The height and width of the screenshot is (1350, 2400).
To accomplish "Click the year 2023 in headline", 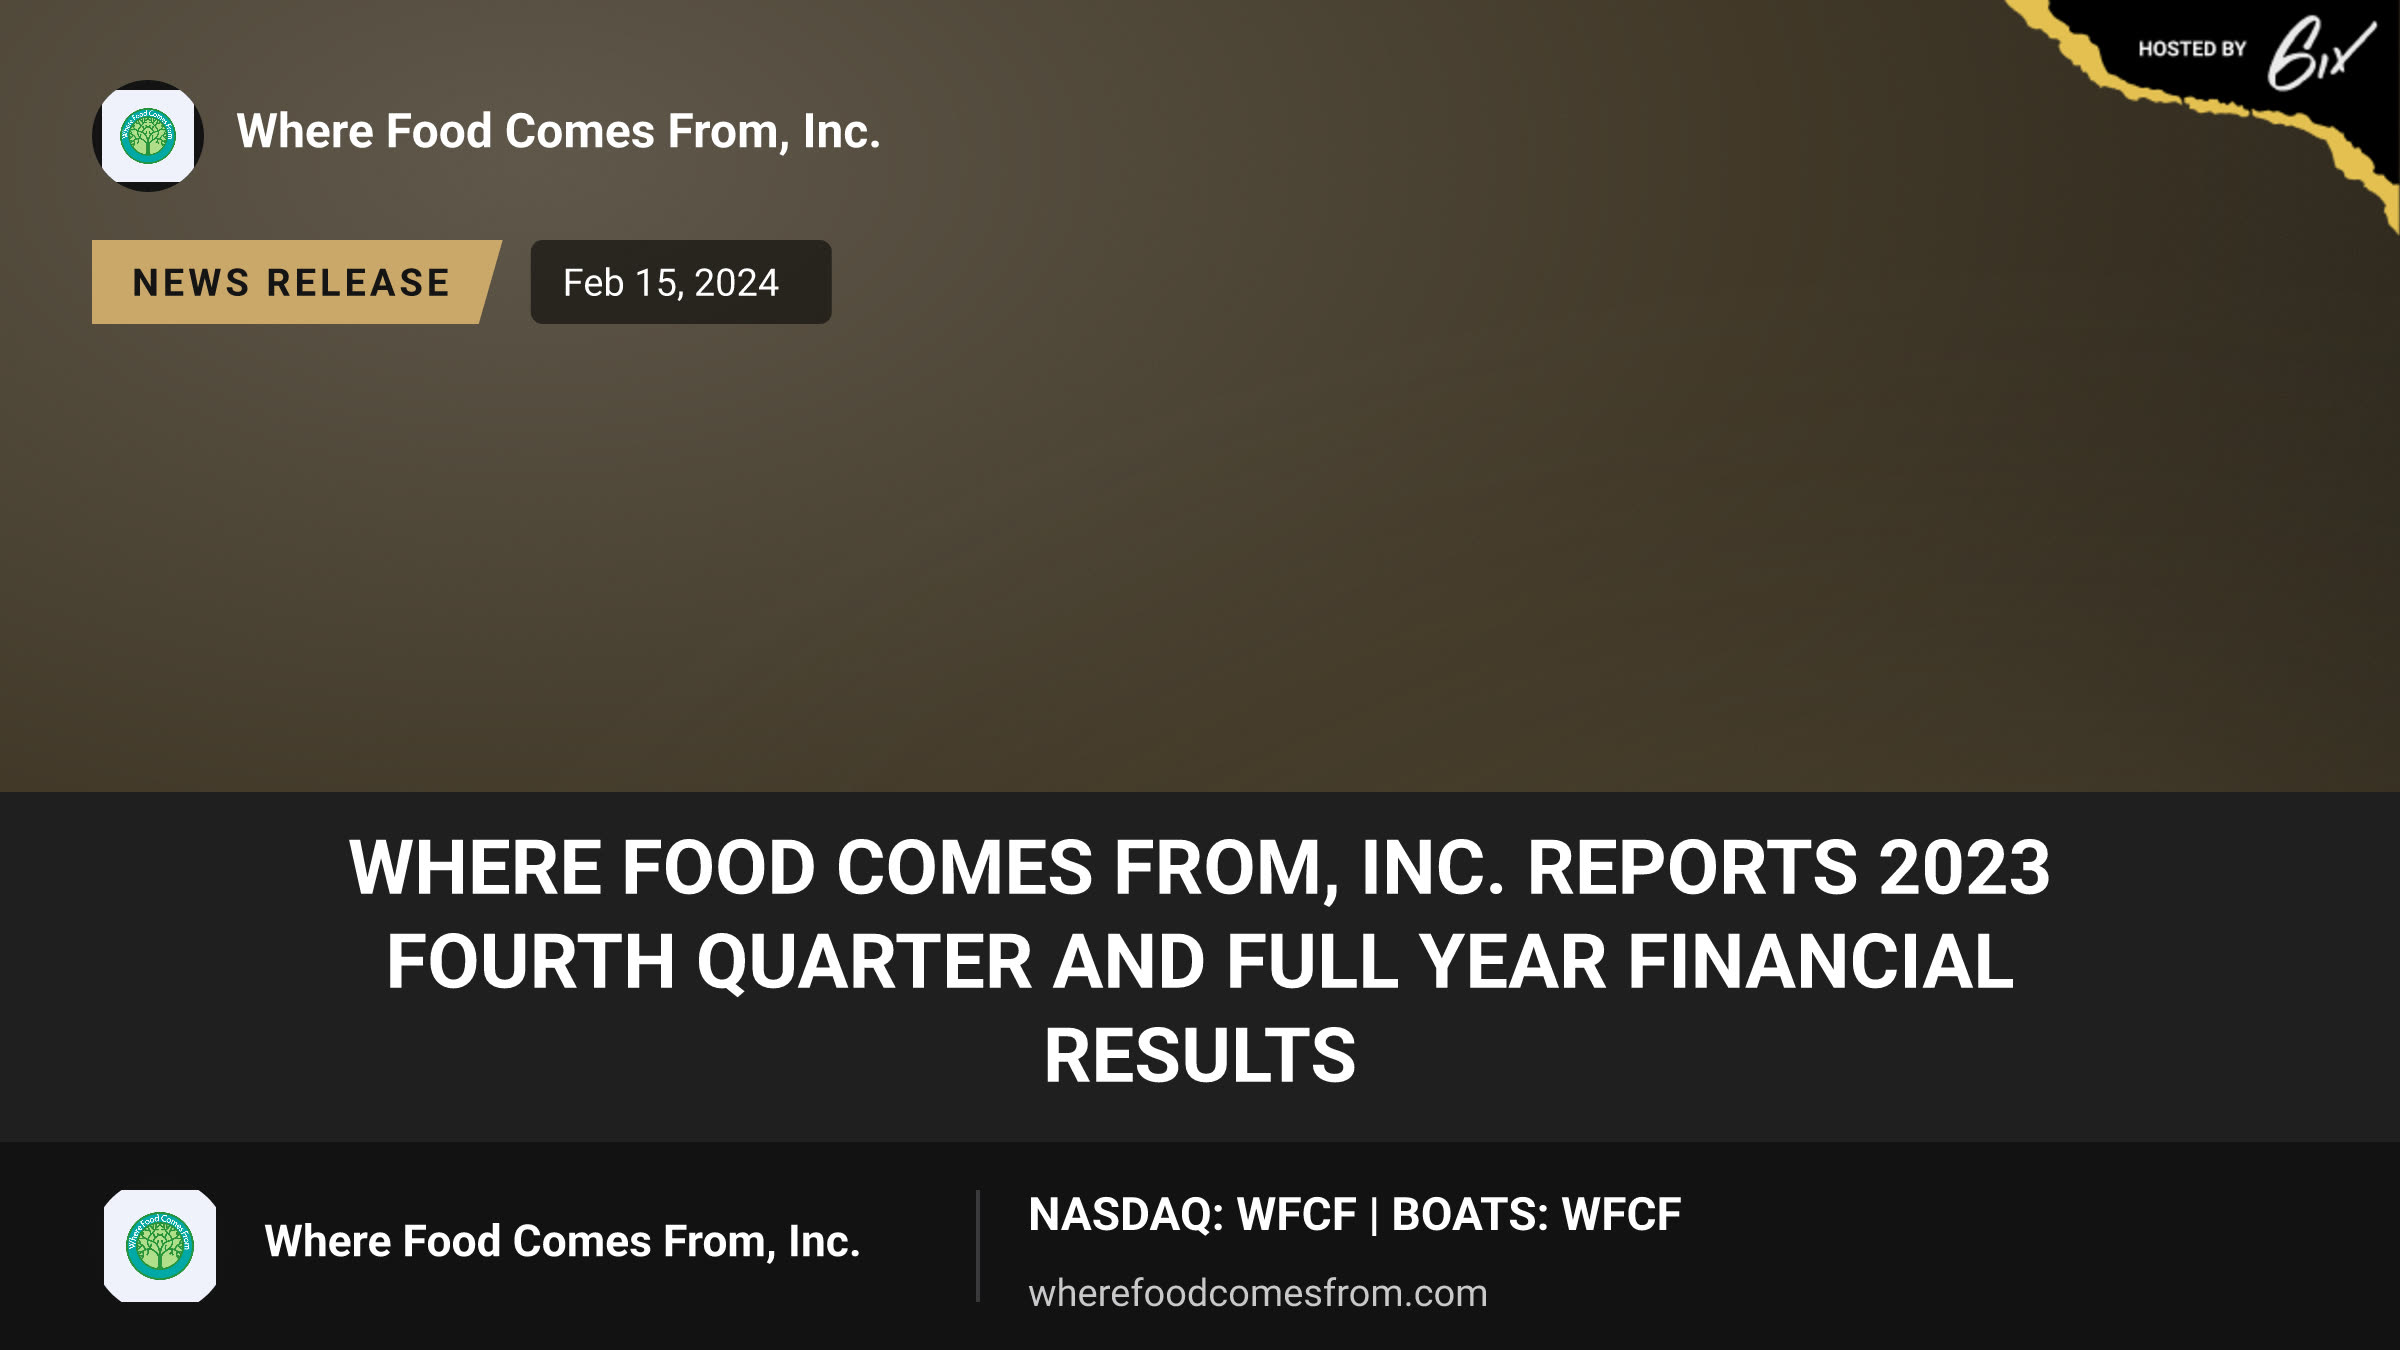I will [1964, 868].
